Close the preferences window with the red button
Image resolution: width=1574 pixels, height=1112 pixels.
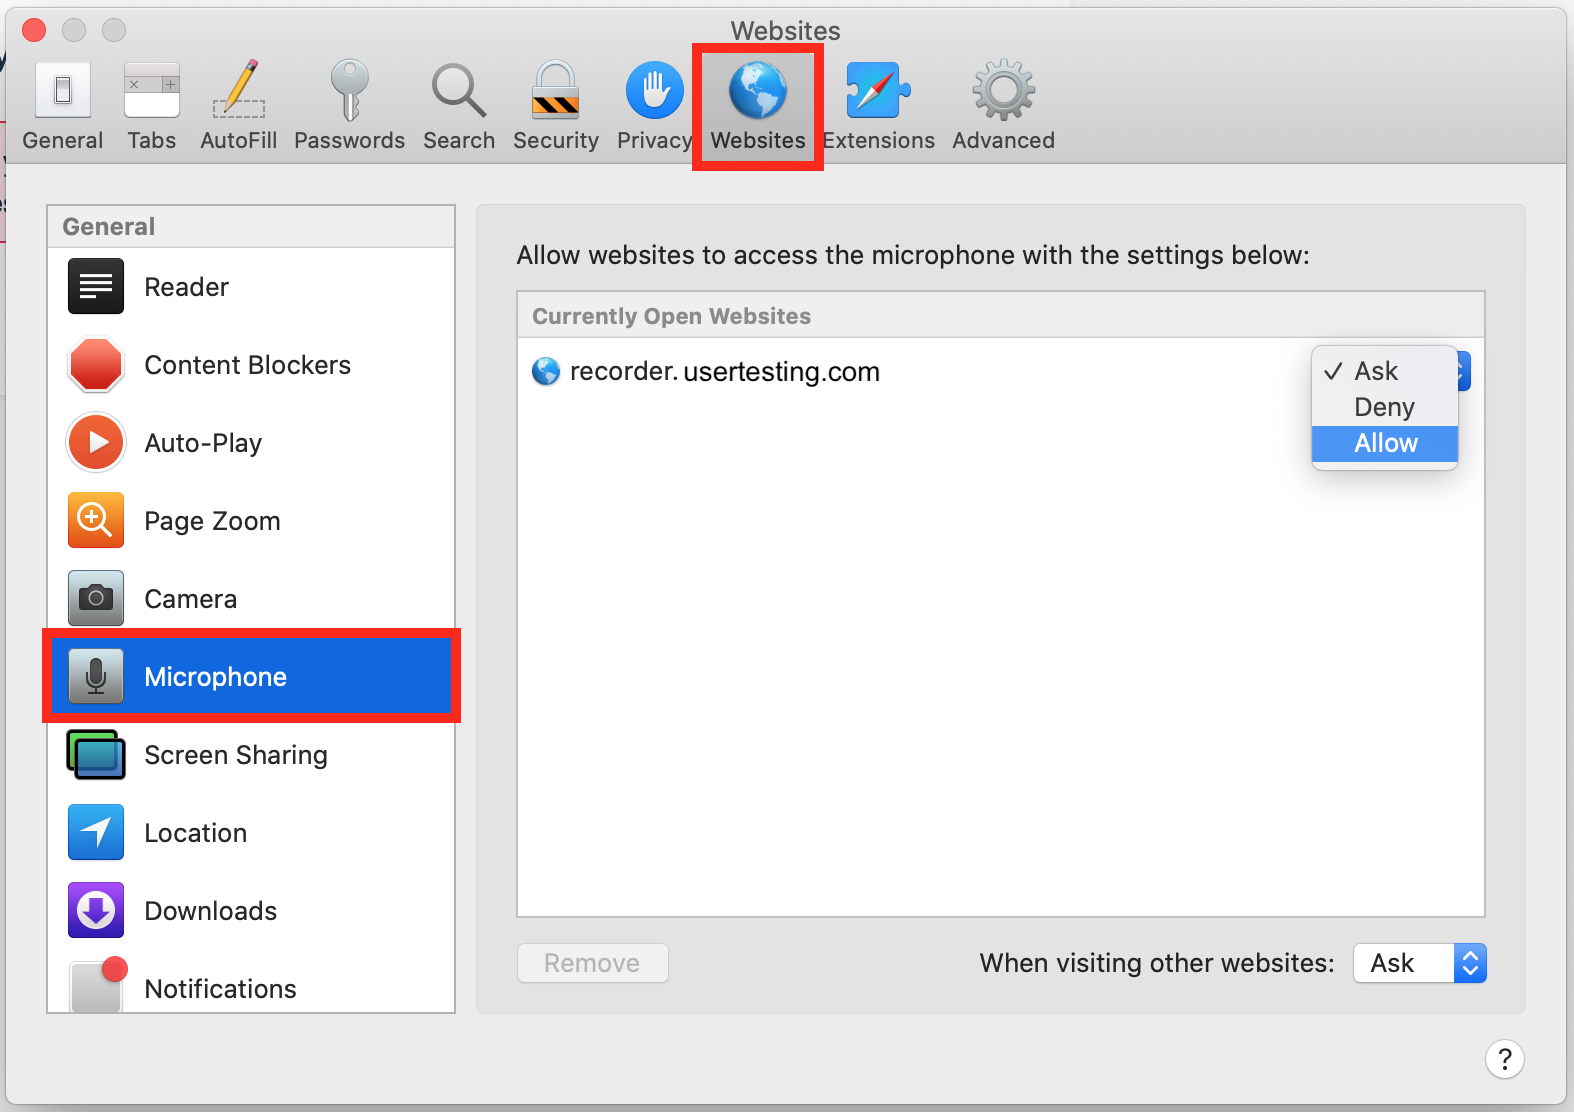pyautogui.click(x=34, y=30)
